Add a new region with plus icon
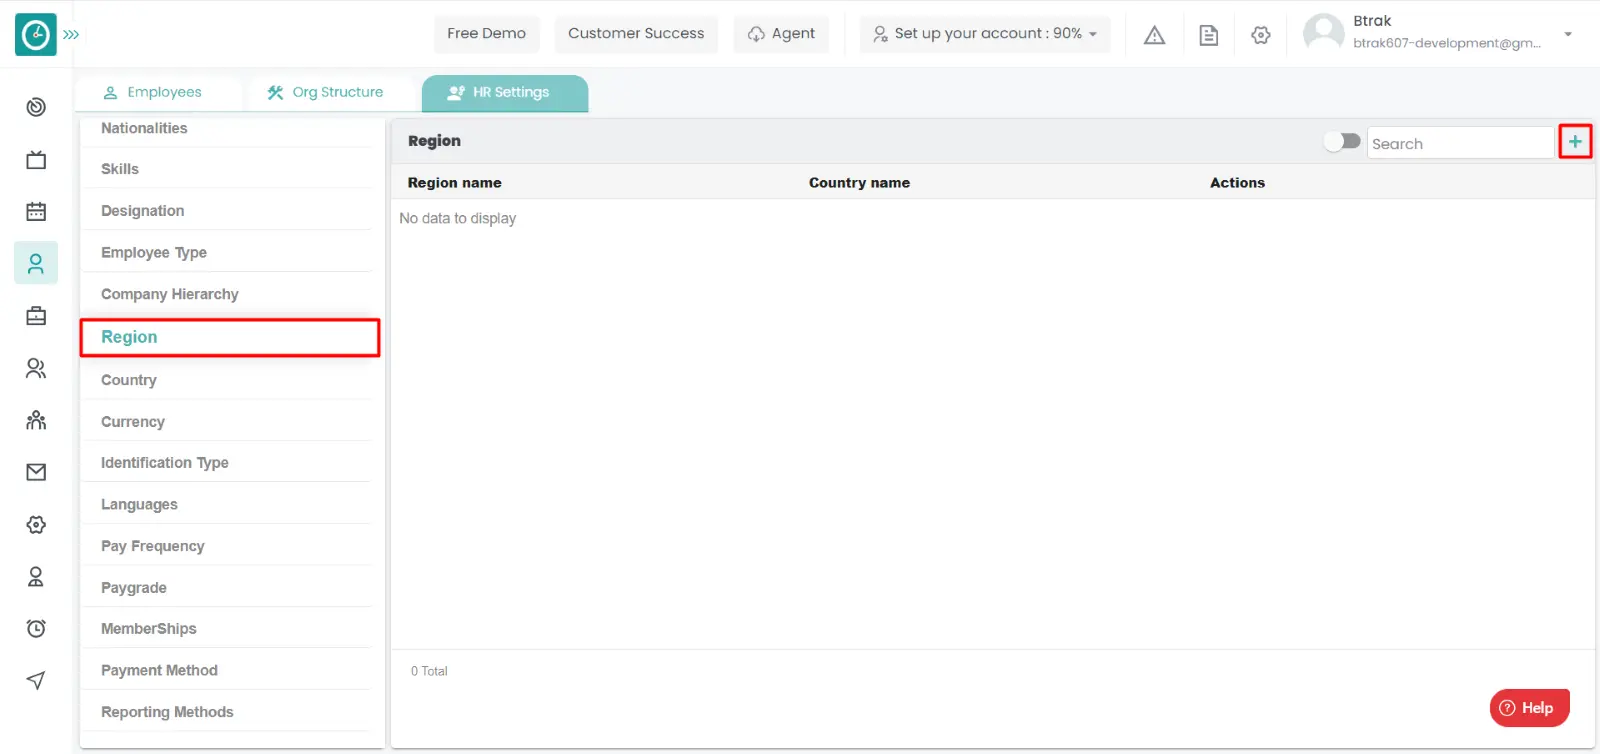The height and width of the screenshot is (754, 1600). (1575, 142)
